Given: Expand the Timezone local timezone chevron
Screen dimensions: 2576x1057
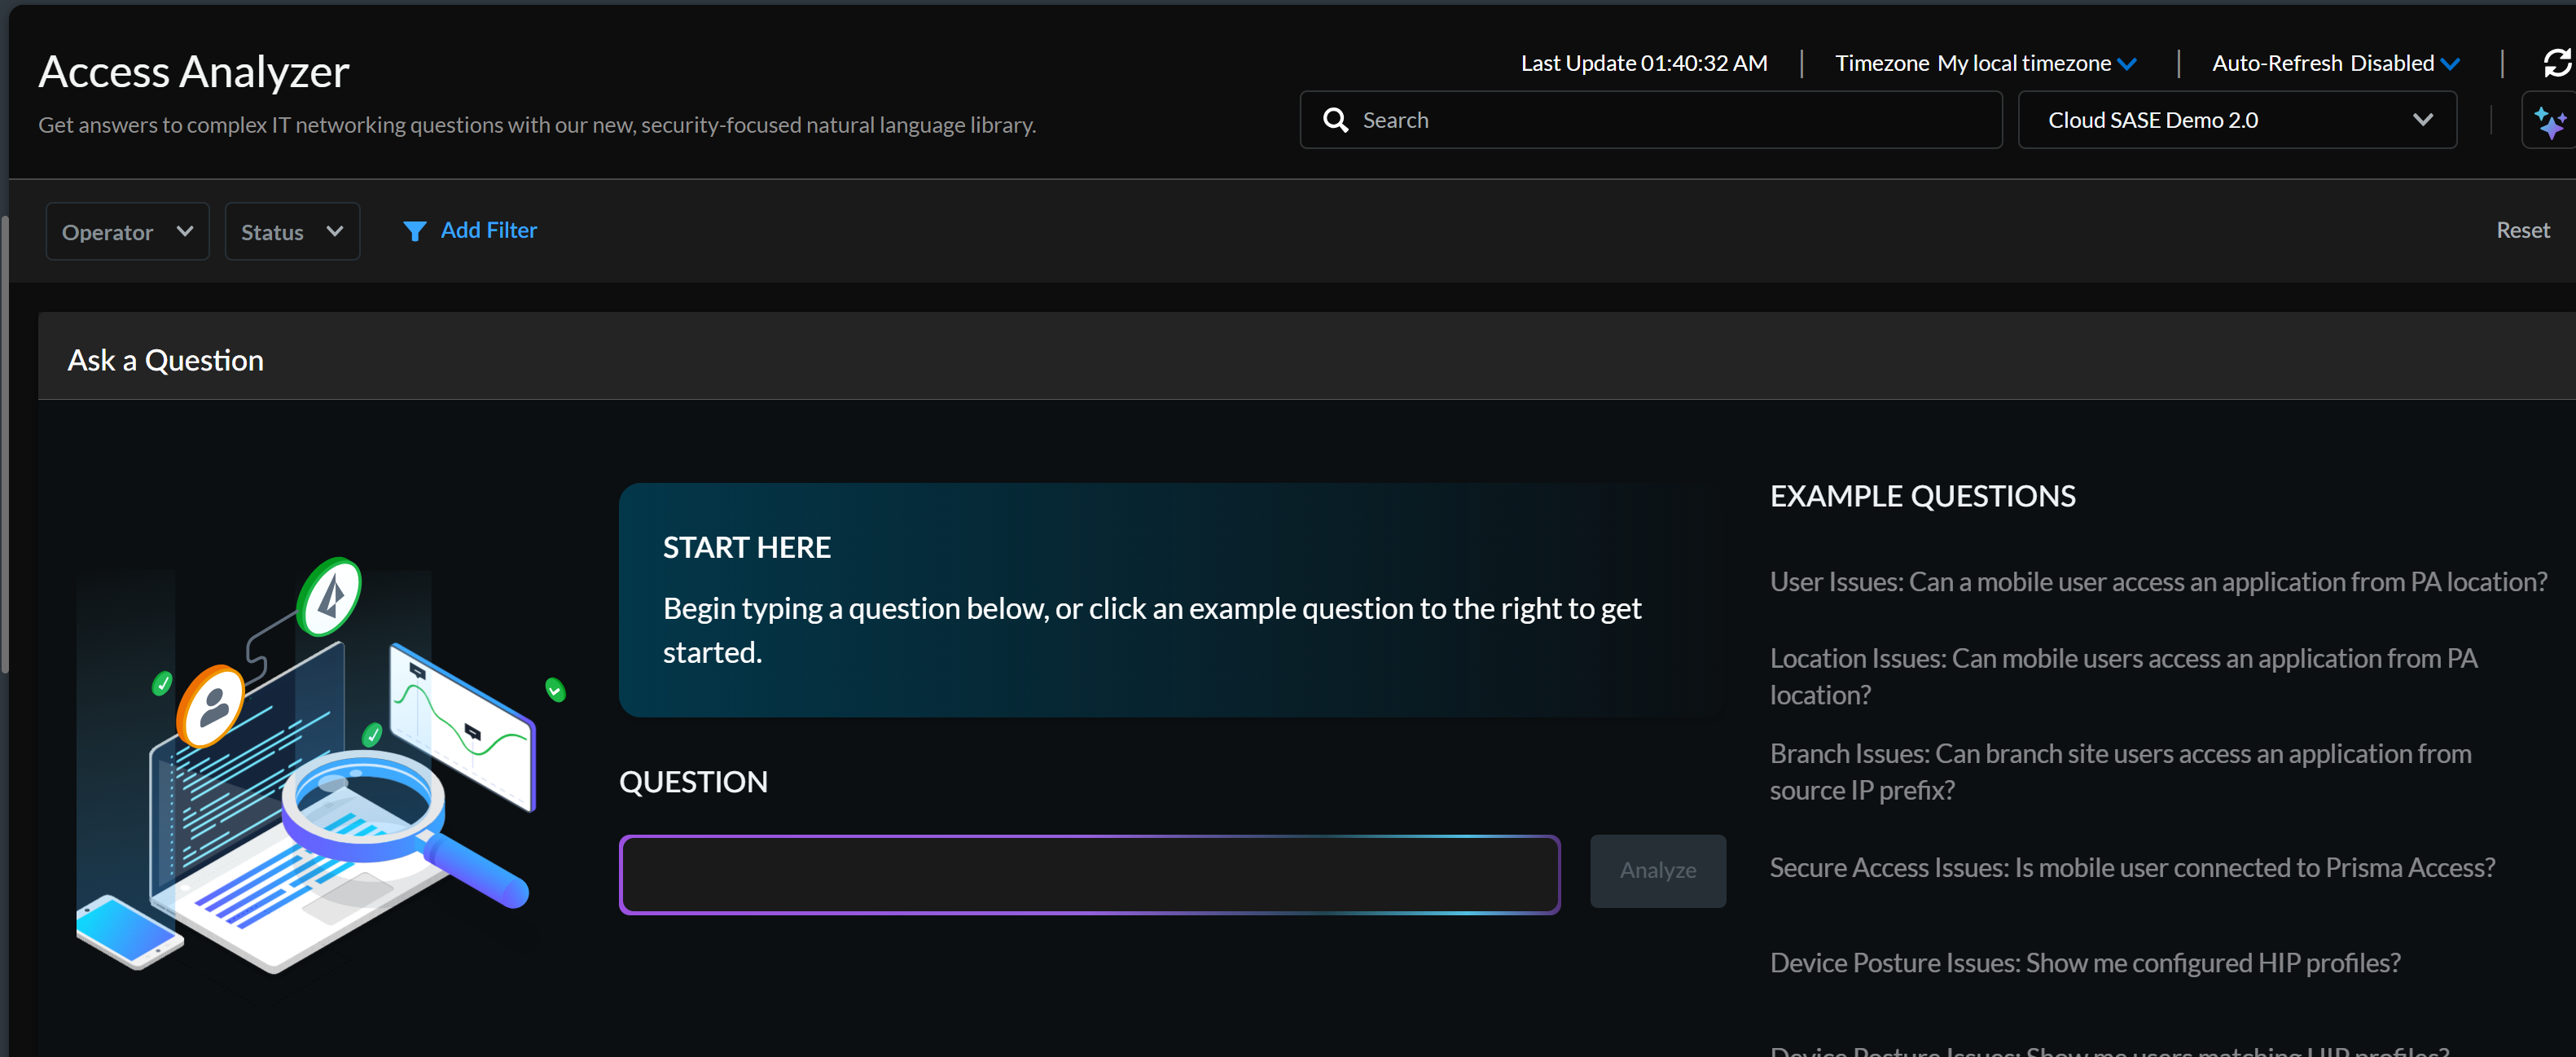Looking at the screenshot, I should (2127, 64).
